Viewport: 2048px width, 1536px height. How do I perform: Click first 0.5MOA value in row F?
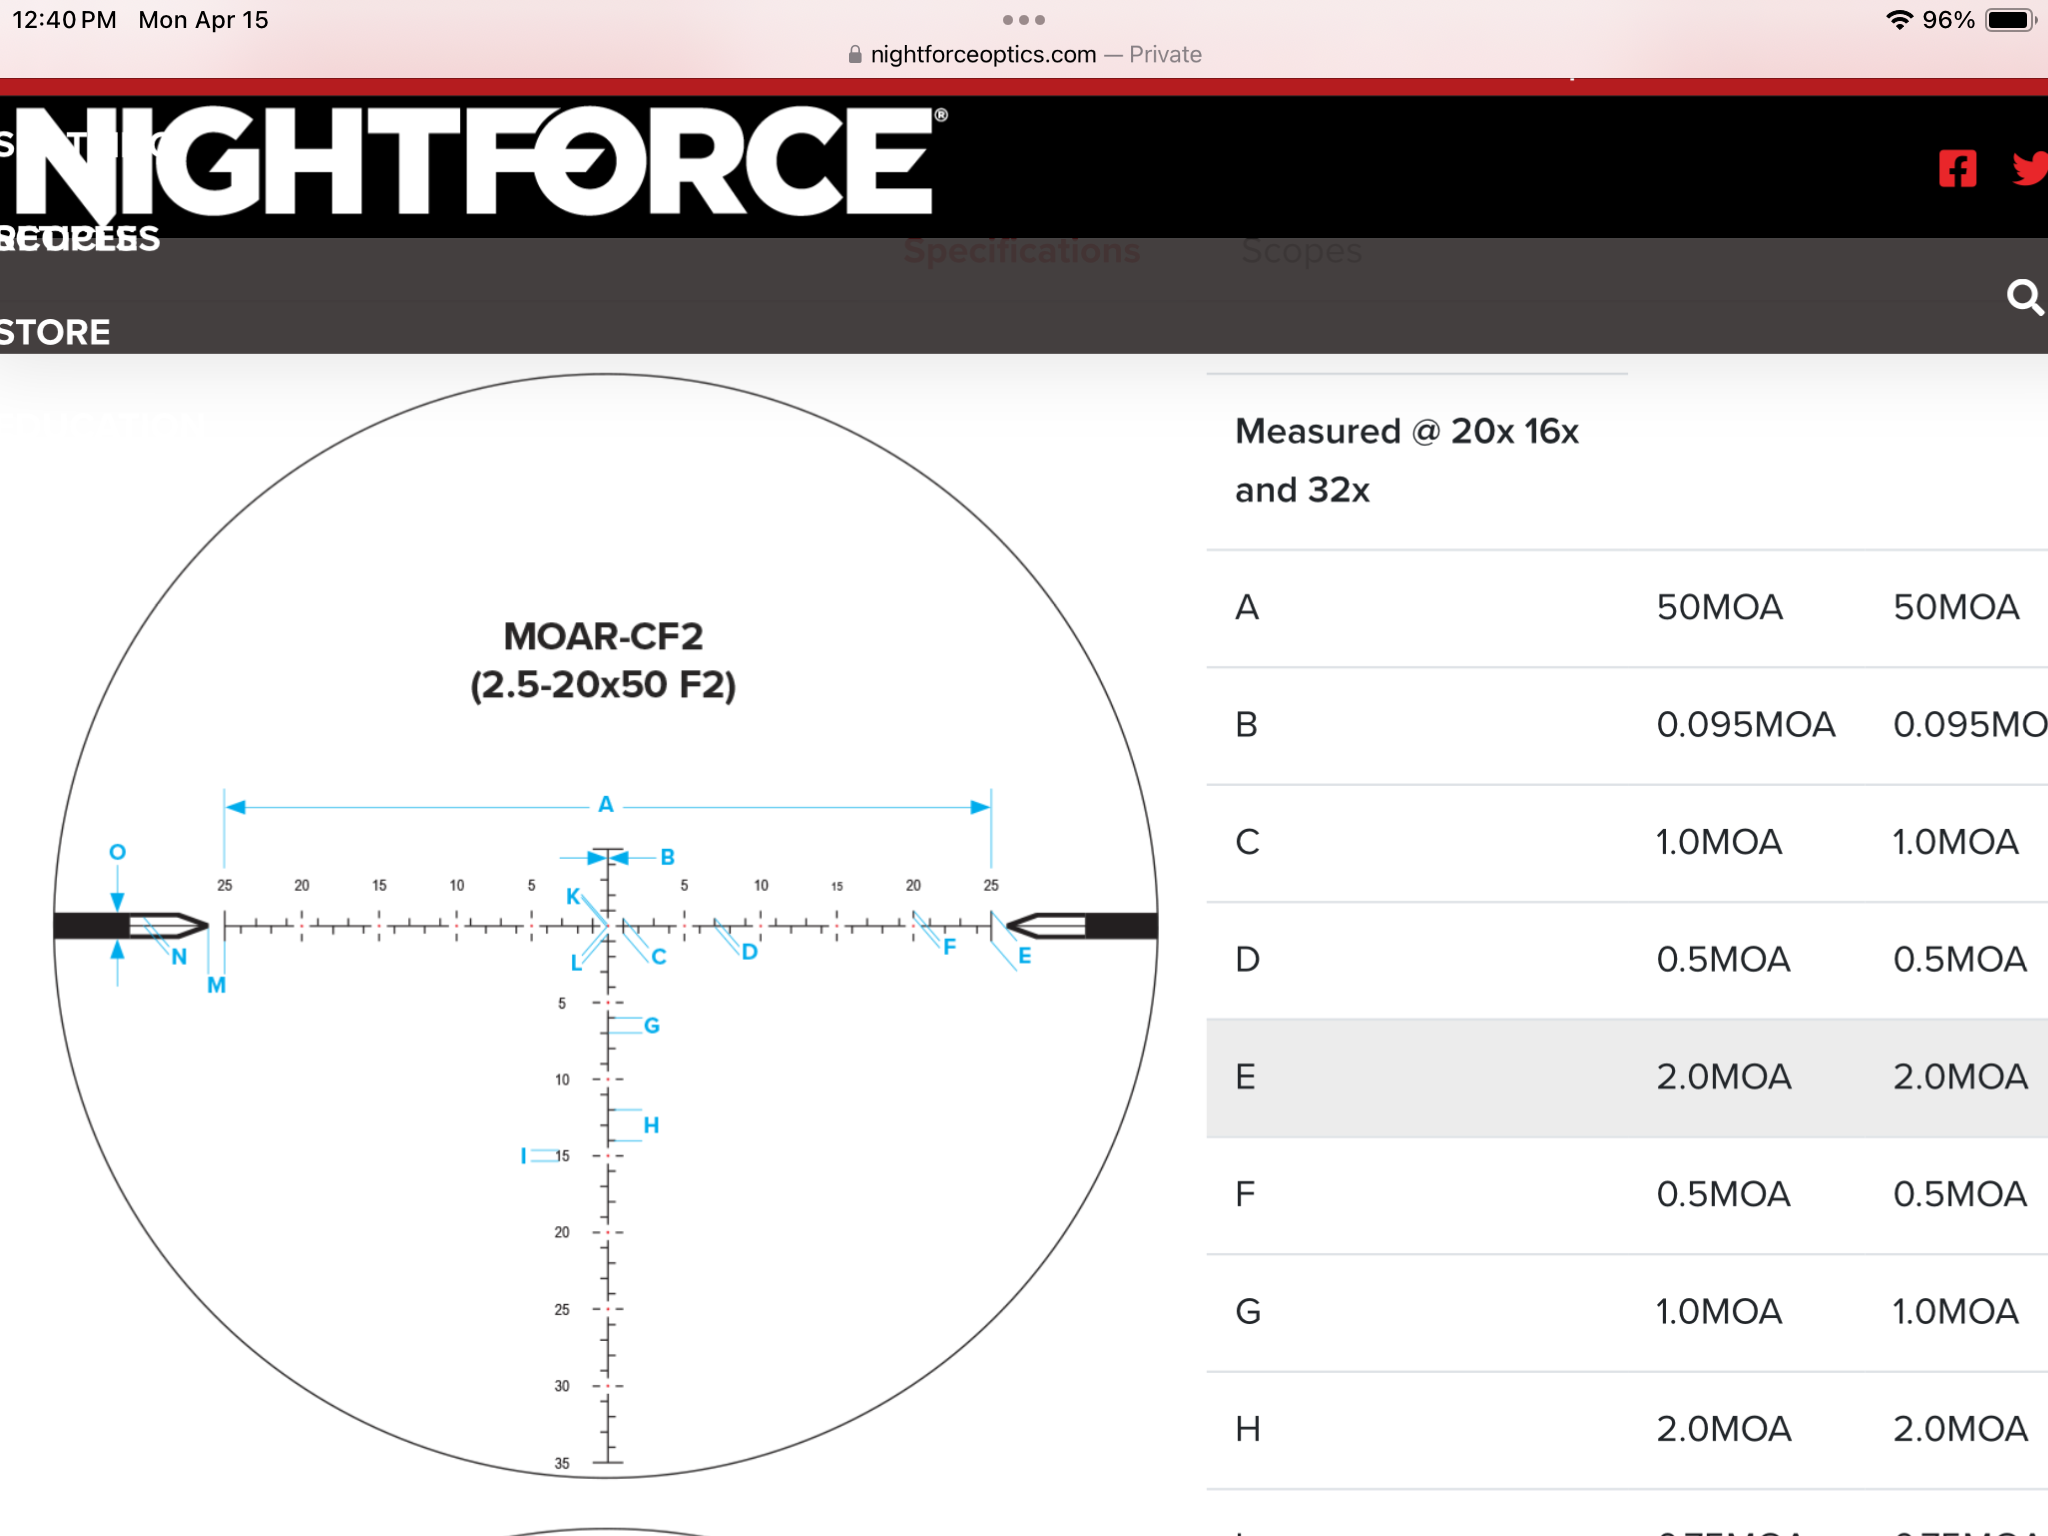point(1723,1194)
